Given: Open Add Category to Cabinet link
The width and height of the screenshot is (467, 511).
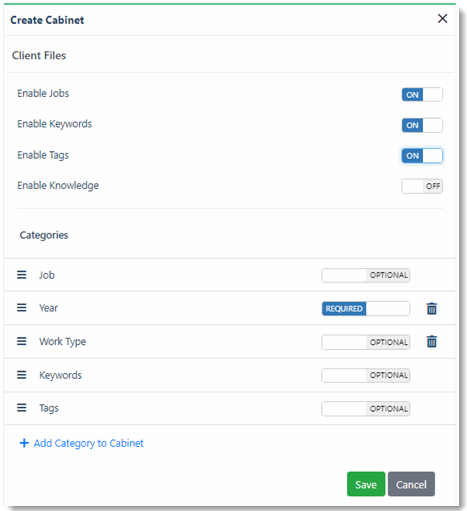Looking at the screenshot, I should (x=89, y=443).
